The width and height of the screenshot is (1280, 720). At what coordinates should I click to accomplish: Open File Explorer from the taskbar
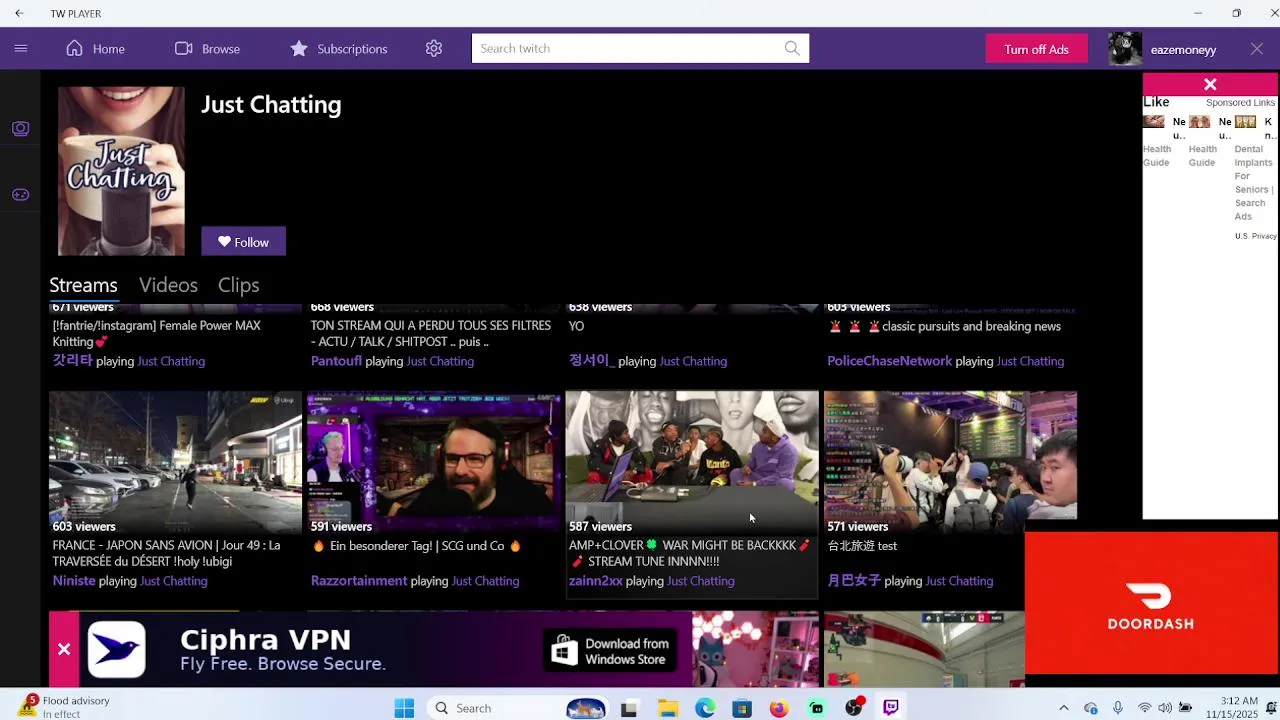(x=668, y=708)
